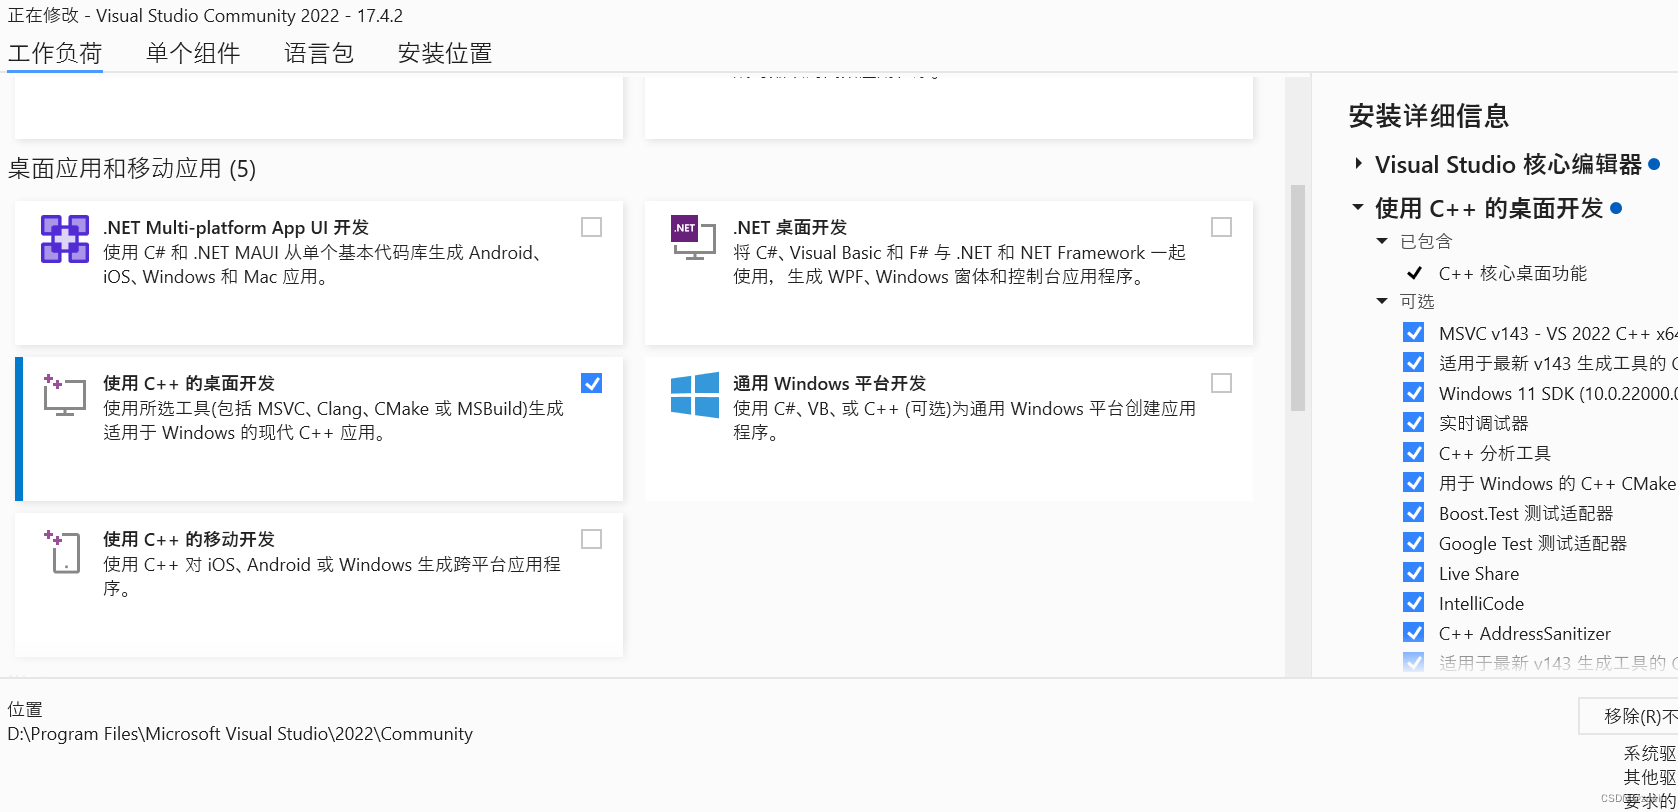The height and width of the screenshot is (812, 1678).
Task: Open the 安装位置 tab
Action: click(x=445, y=53)
